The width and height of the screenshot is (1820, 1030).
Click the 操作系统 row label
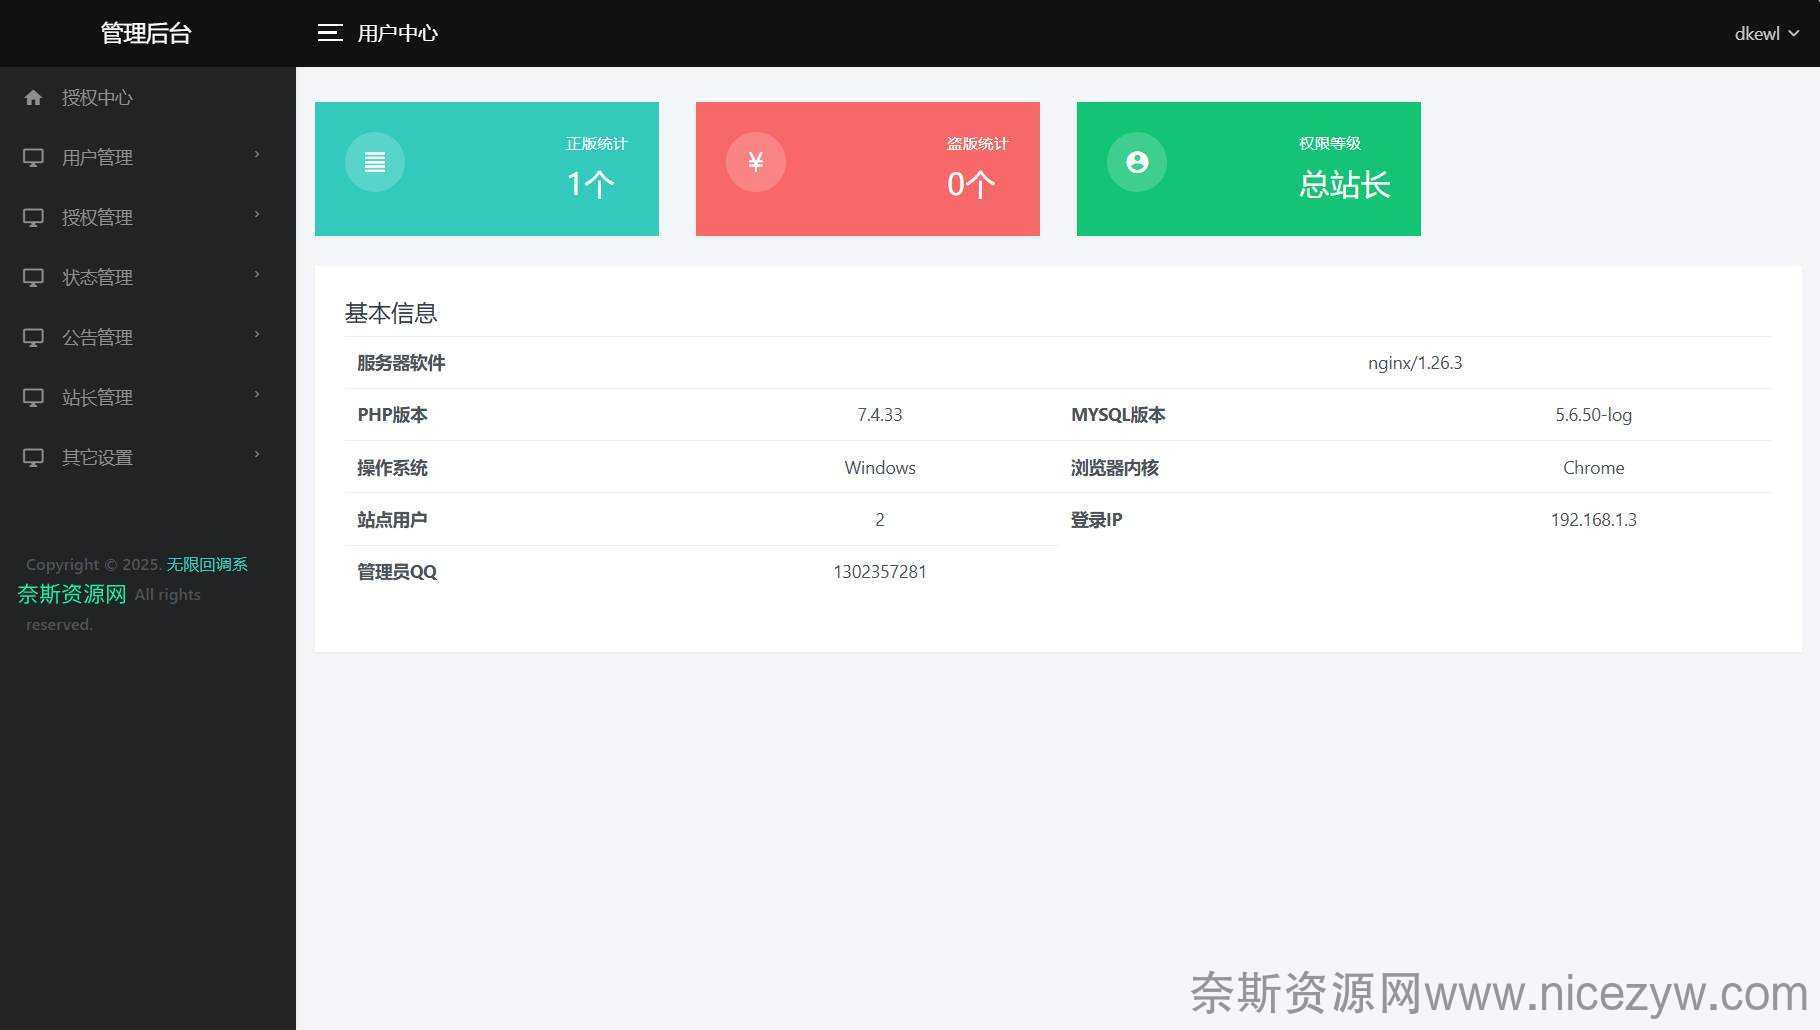[x=392, y=468]
